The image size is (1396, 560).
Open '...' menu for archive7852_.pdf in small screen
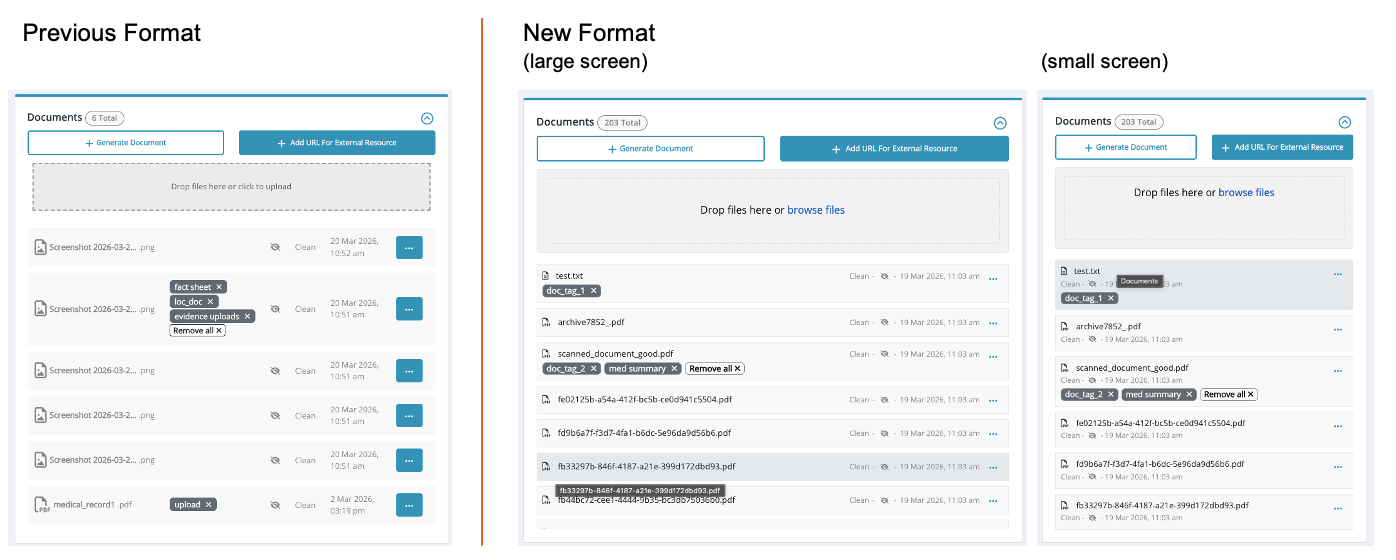point(1338,329)
